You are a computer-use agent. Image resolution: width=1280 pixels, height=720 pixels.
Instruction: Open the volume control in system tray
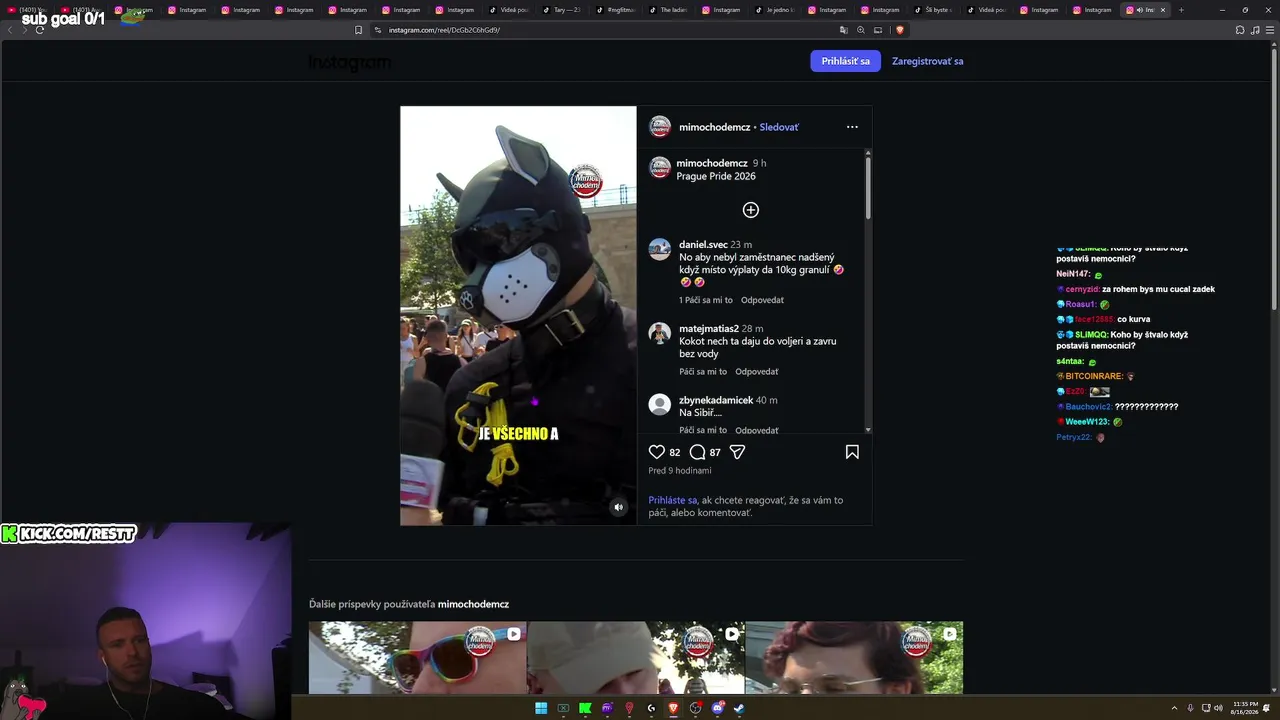(1218, 708)
